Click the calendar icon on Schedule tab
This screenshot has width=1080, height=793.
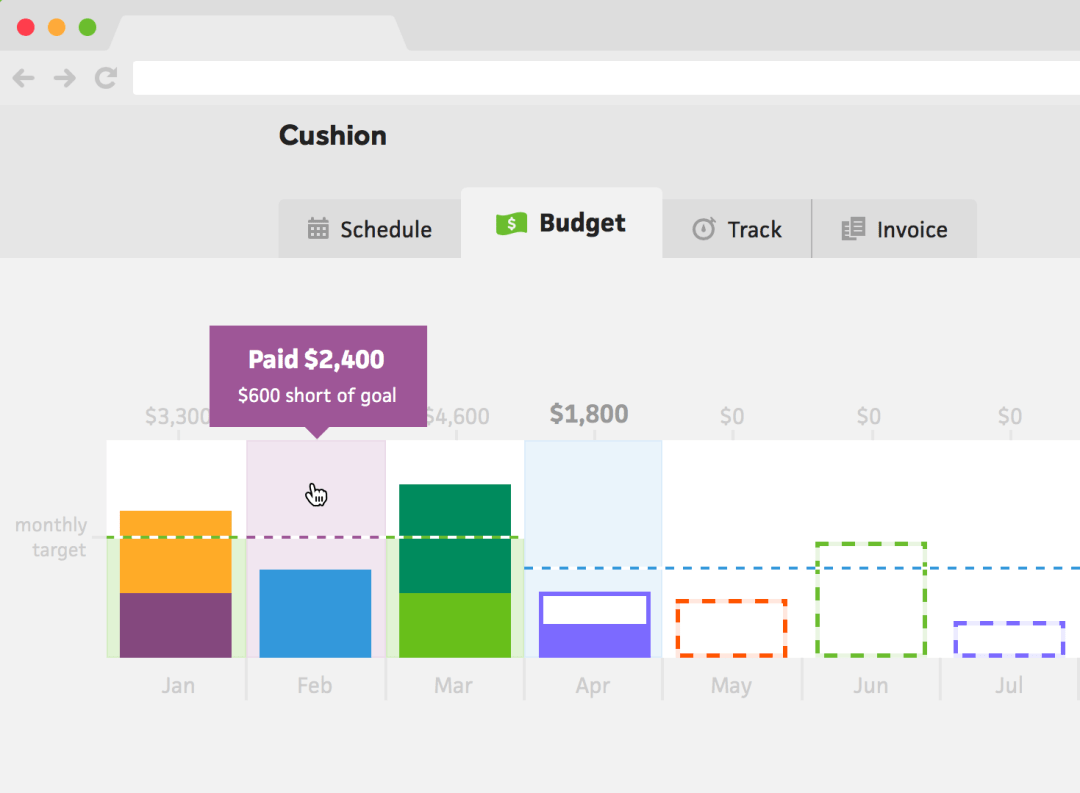pyautogui.click(x=318, y=228)
